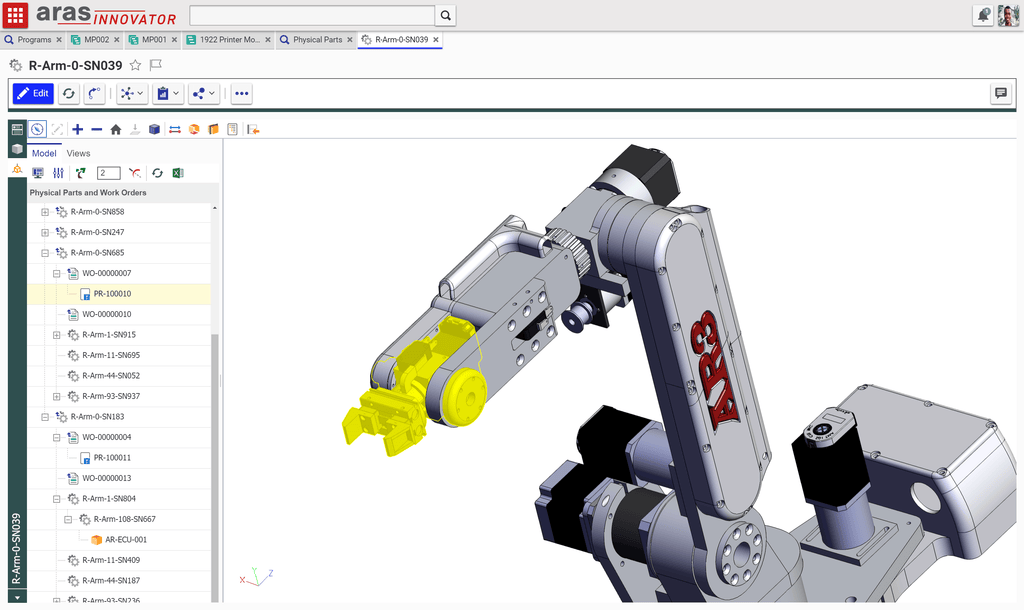Click the blue Edit button

[32, 93]
